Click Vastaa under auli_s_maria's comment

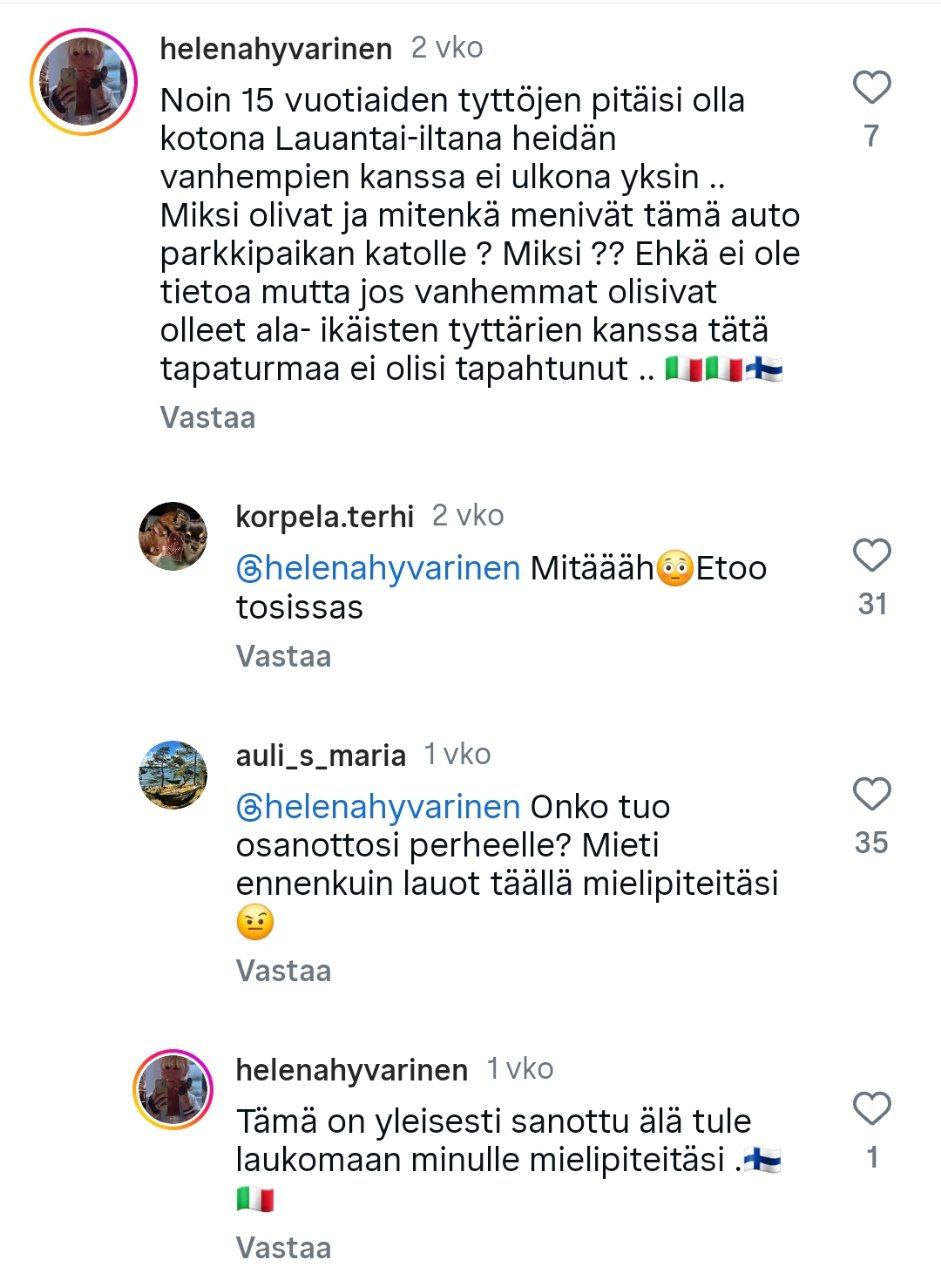(283, 970)
